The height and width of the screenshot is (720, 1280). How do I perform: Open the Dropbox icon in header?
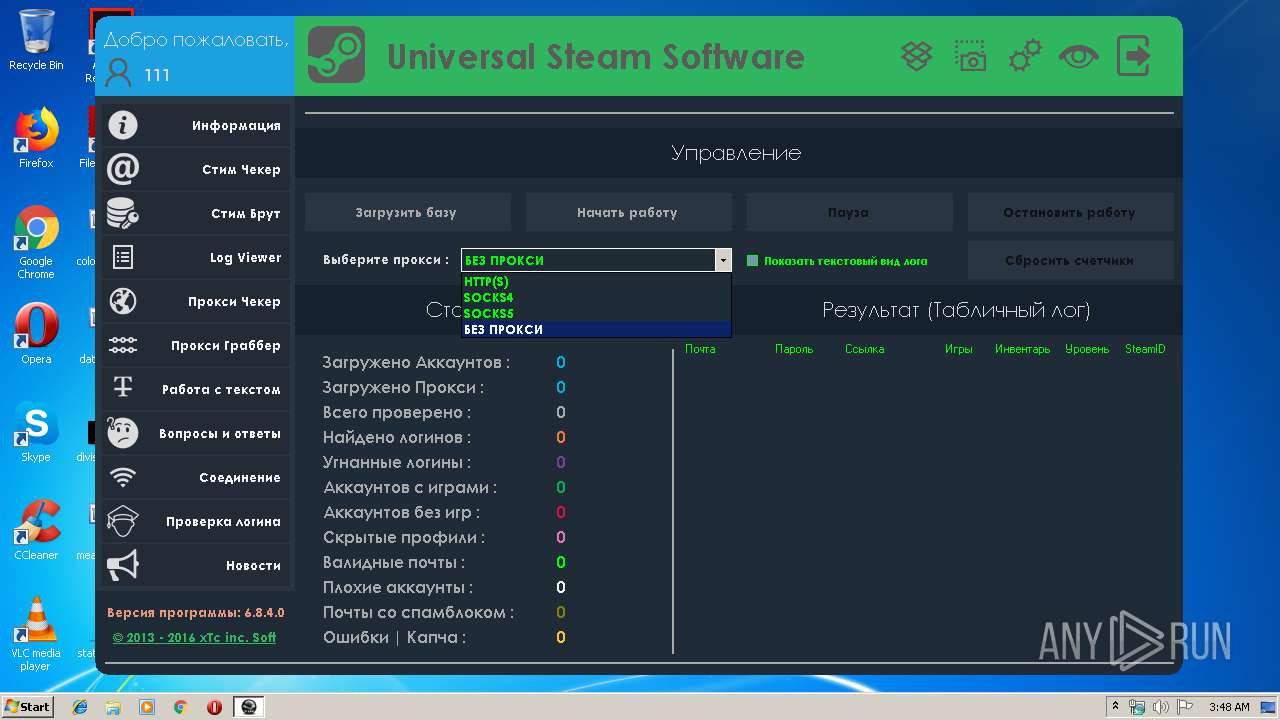(917, 56)
